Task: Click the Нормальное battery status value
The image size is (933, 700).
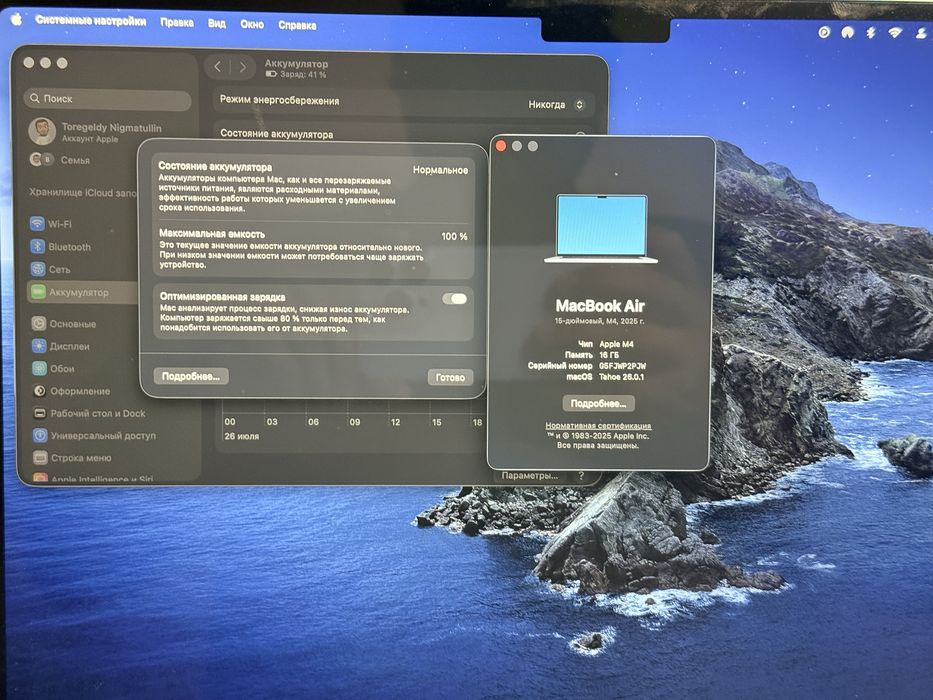Action: click(440, 170)
